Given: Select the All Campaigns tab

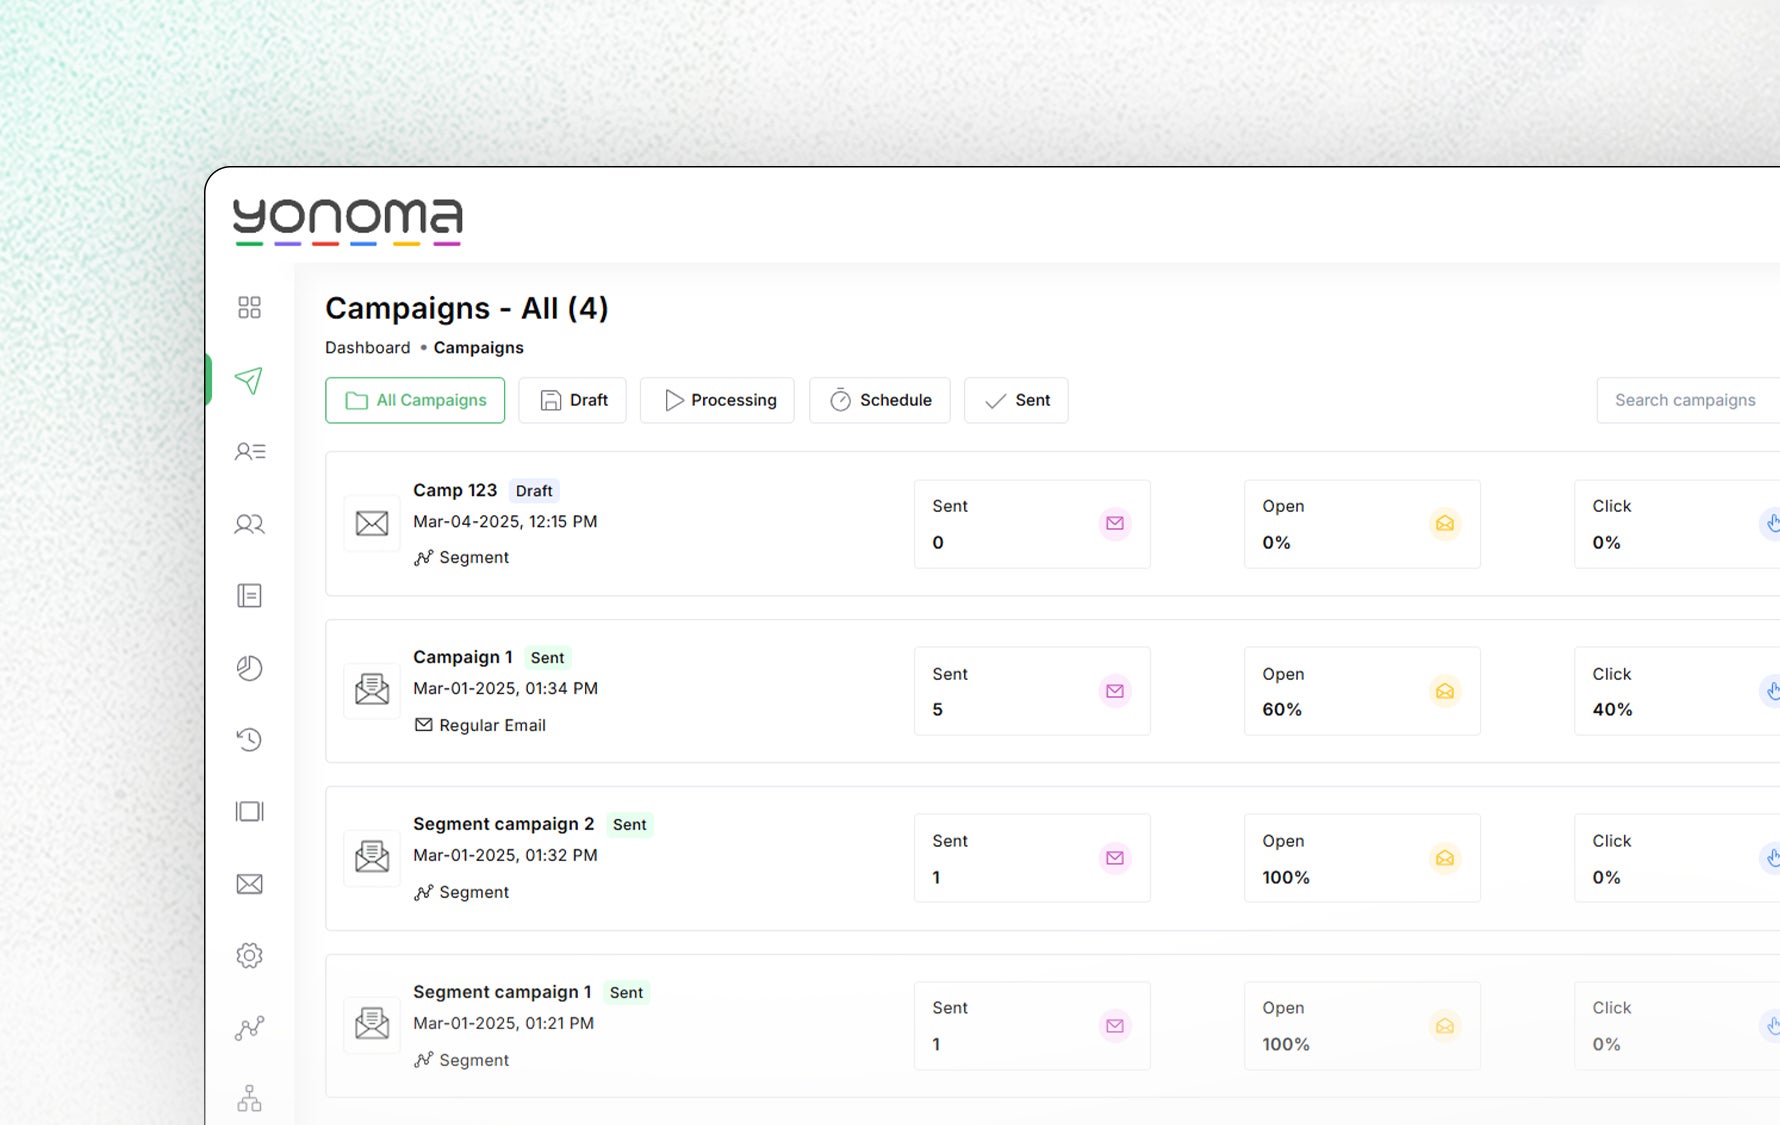Looking at the screenshot, I should [x=415, y=400].
